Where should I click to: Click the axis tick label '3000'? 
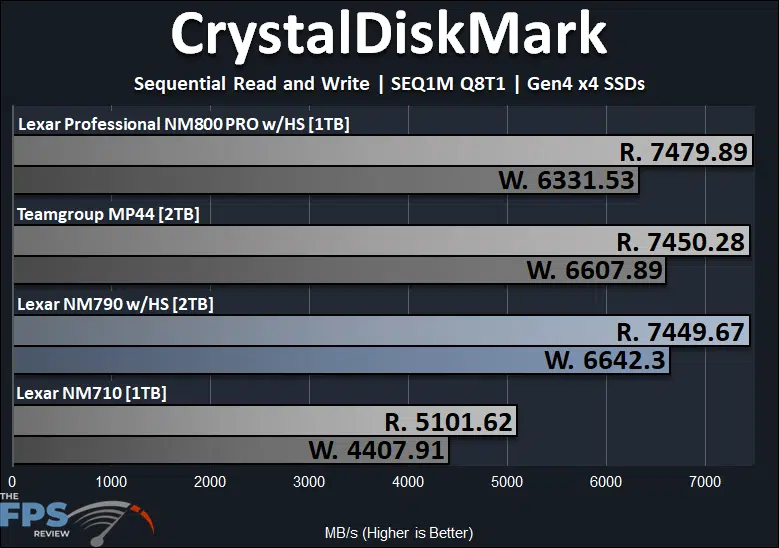pyautogui.click(x=309, y=481)
